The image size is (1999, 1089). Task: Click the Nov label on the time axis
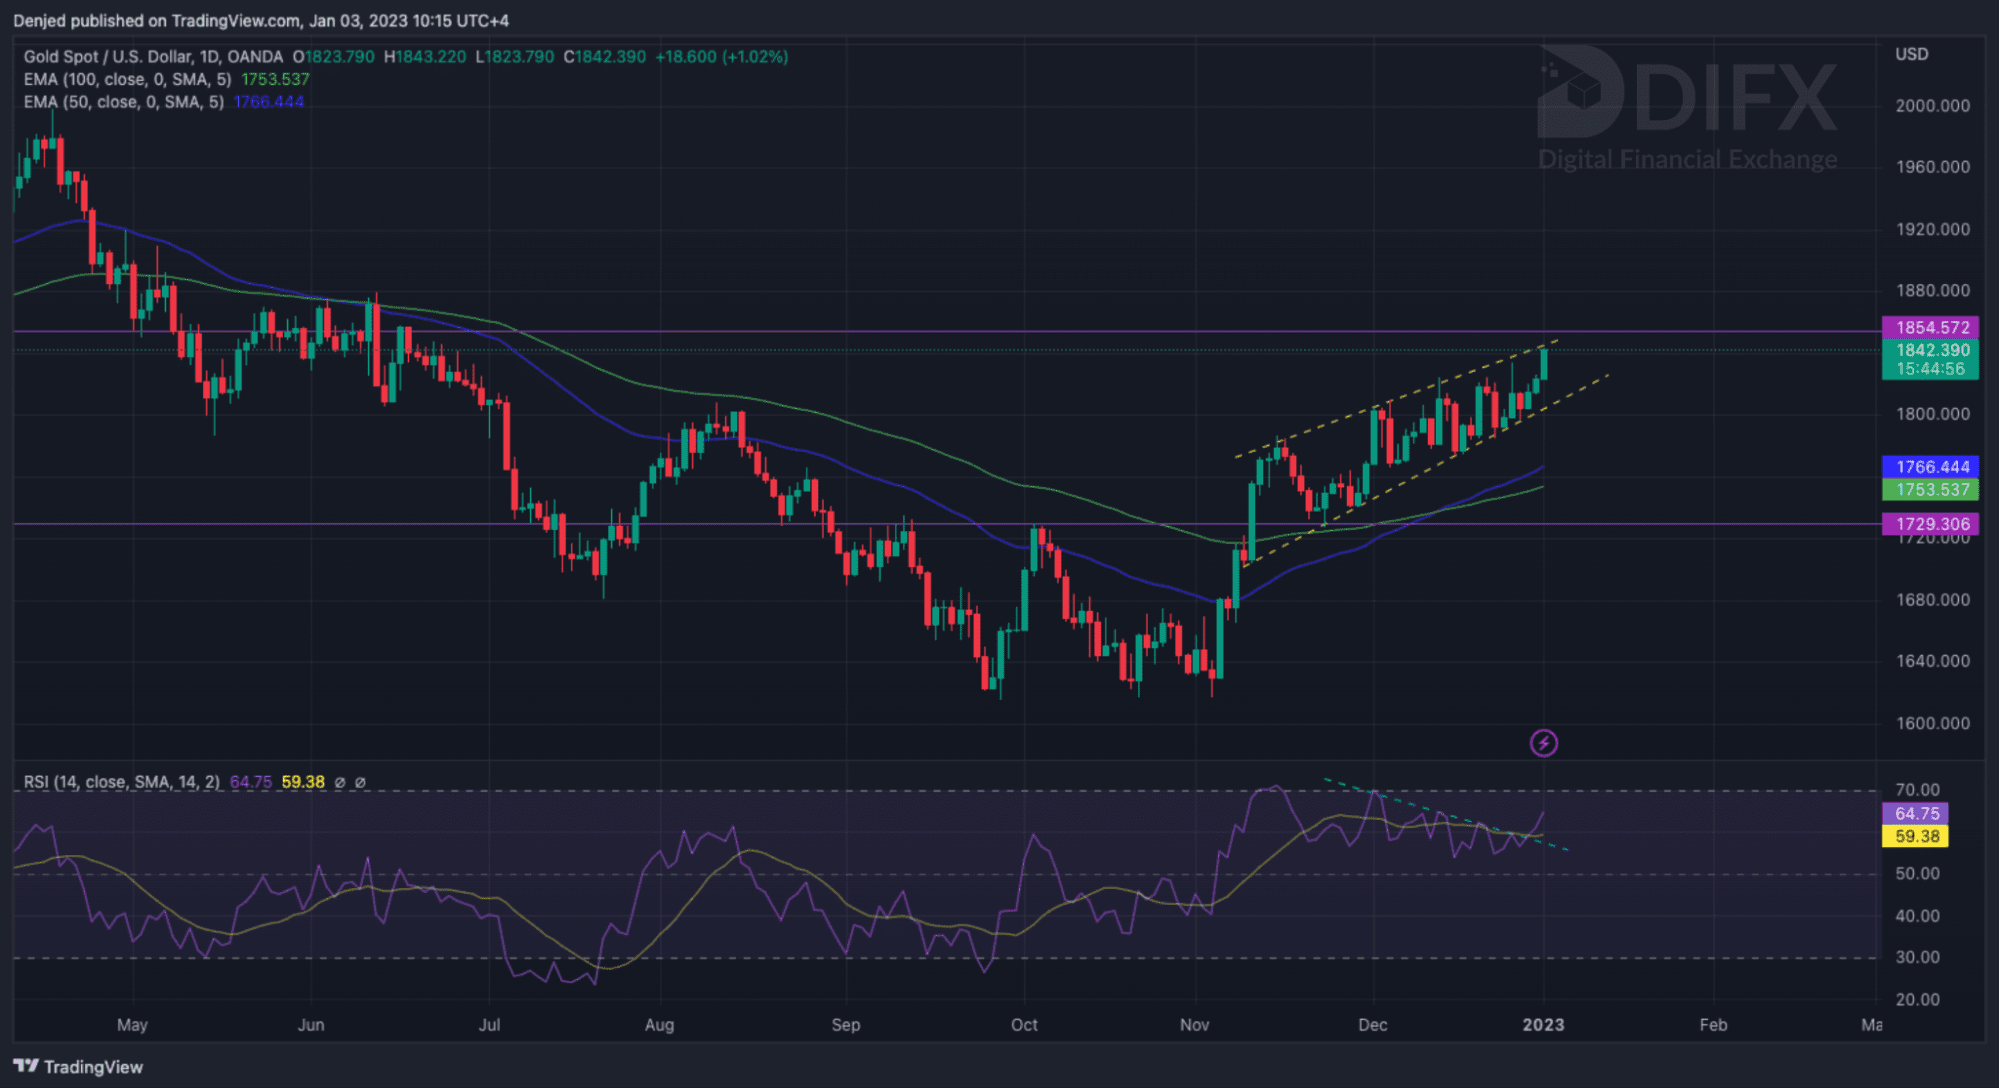[1194, 1025]
